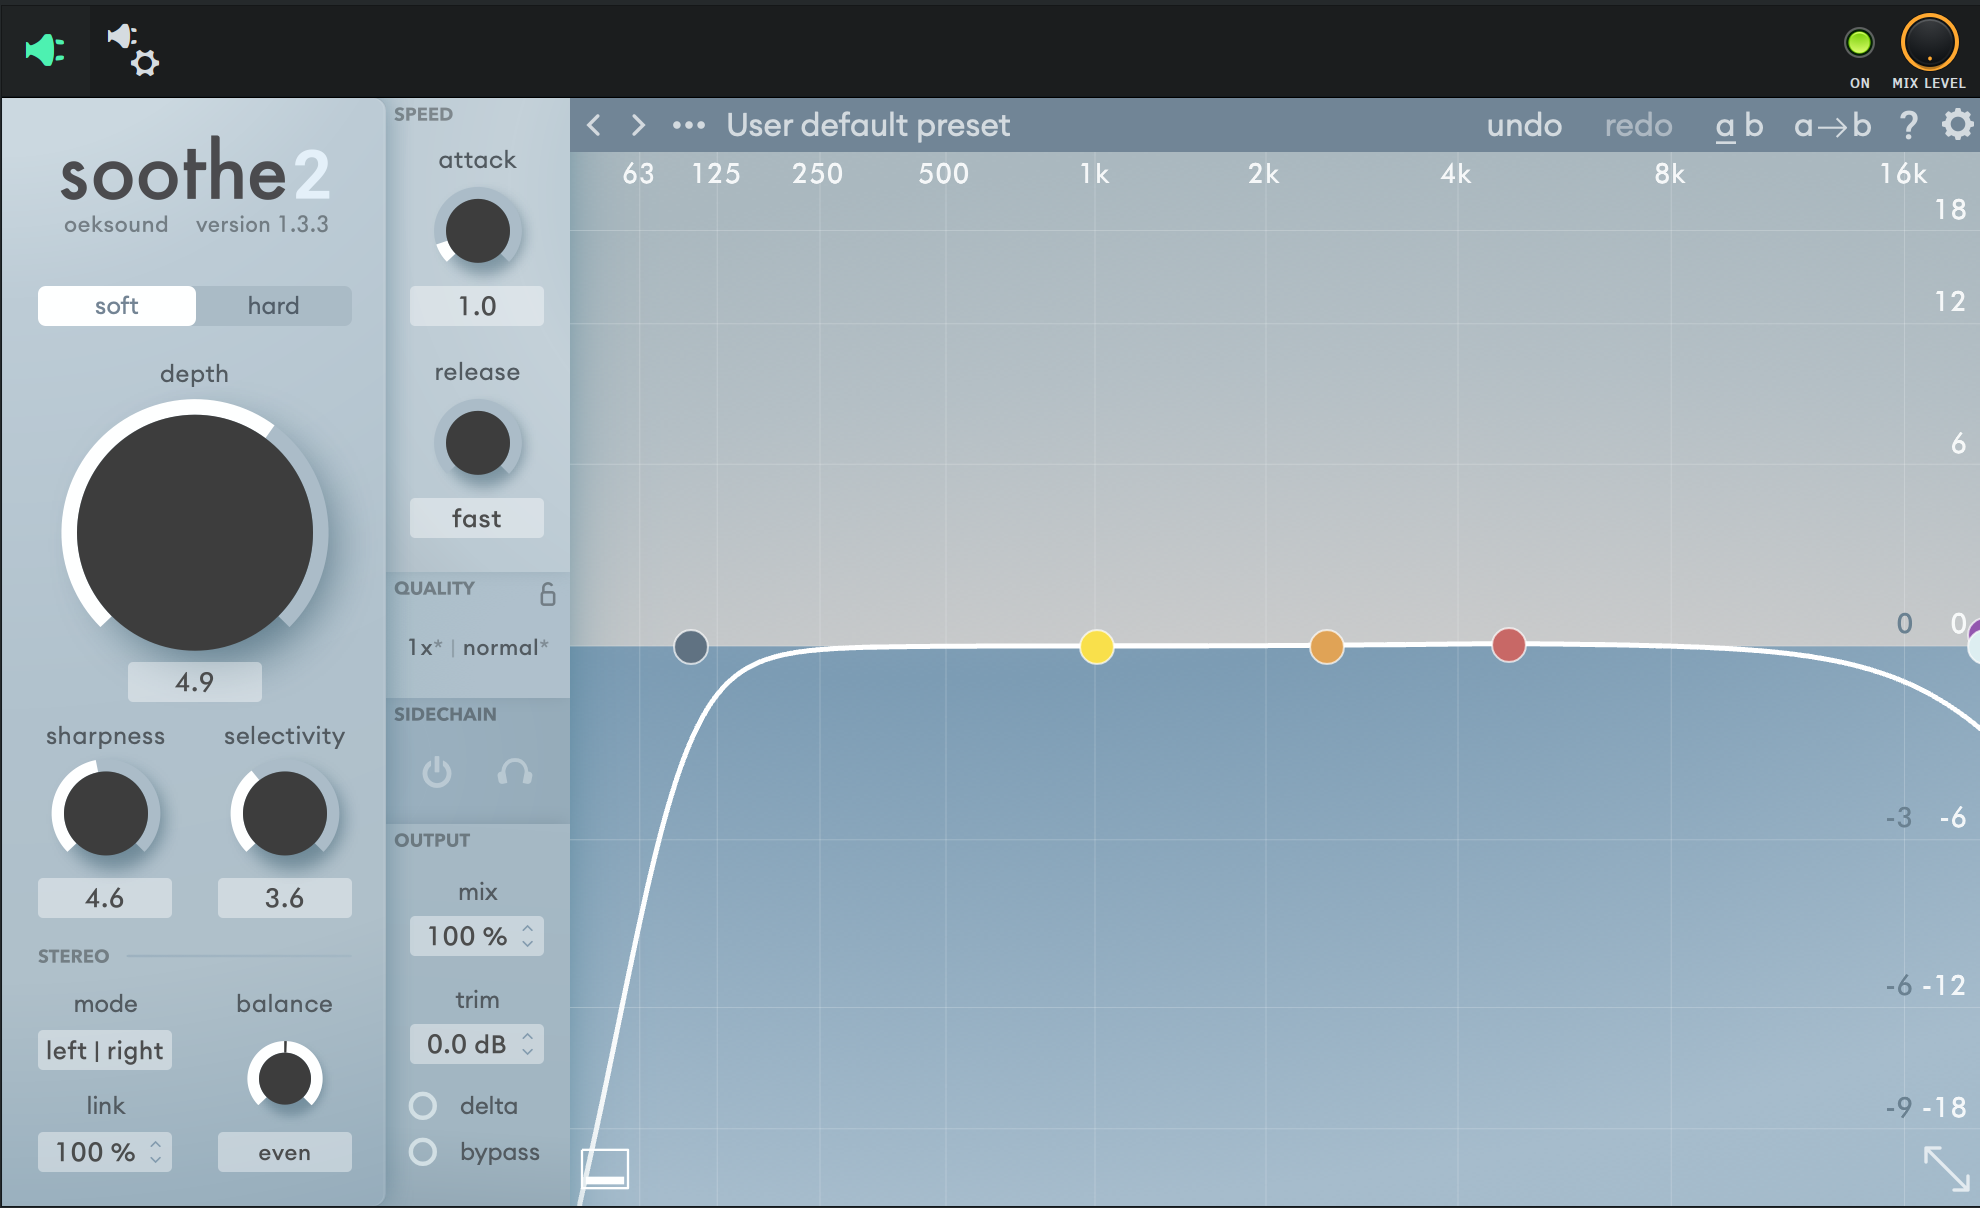The height and width of the screenshot is (1208, 1980).
Task: Go to previous preset with left chevron
Action: tap(594, 125)
